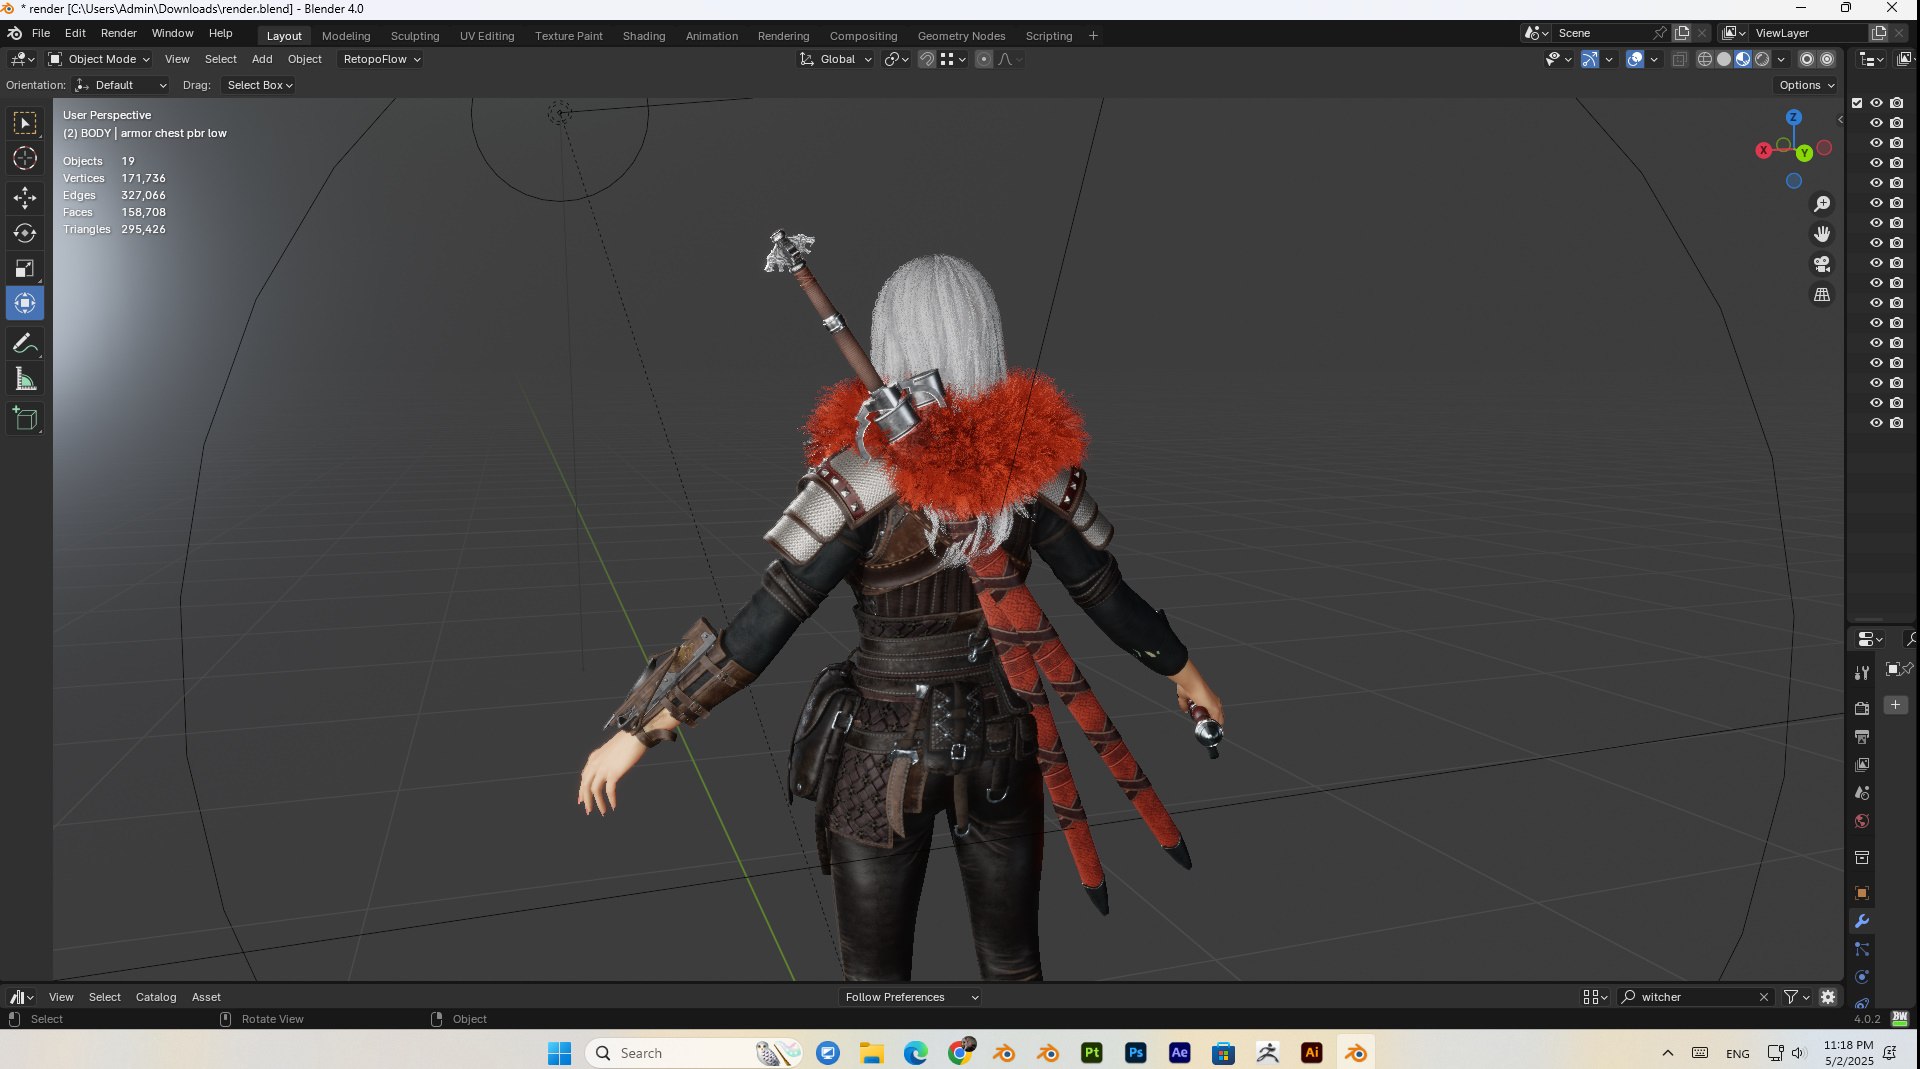
Task: Select the Add Cube tool
Action: pos(25,418)
